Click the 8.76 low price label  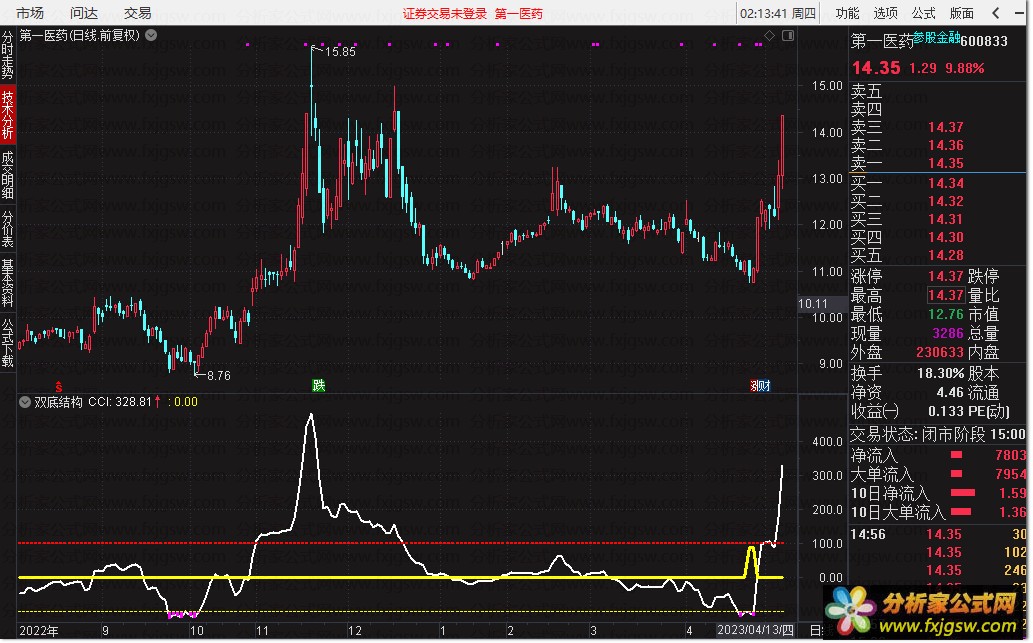point(219,376)
